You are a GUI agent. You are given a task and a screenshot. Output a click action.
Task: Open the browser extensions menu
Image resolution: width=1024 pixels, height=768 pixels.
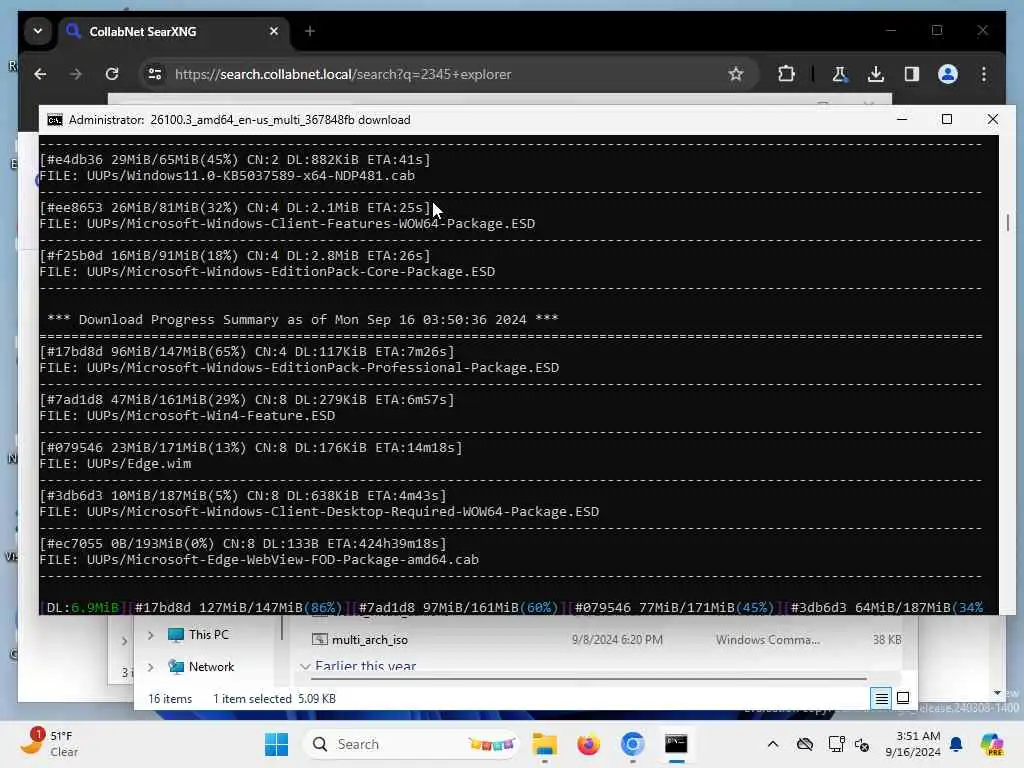pos(786,74)
